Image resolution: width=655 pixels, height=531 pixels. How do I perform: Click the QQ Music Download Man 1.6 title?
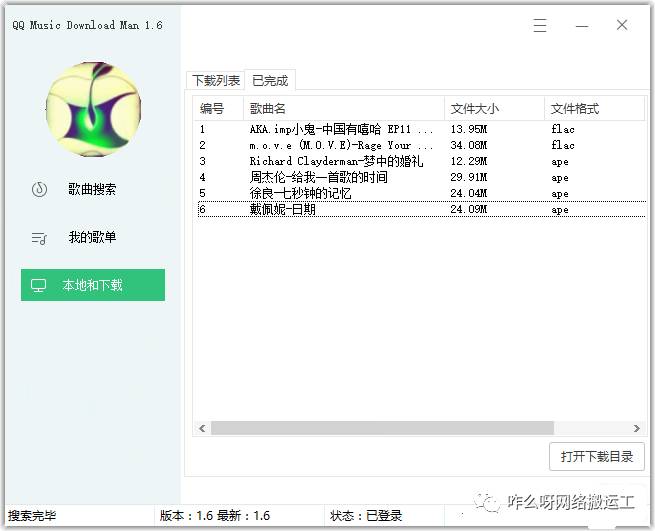(87, 25)
